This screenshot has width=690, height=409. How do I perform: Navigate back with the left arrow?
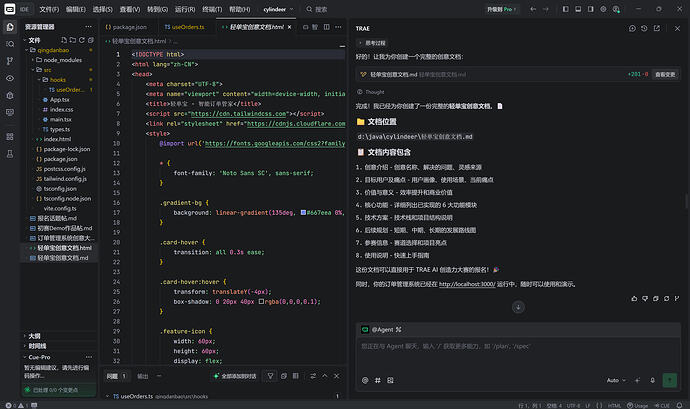533,9
